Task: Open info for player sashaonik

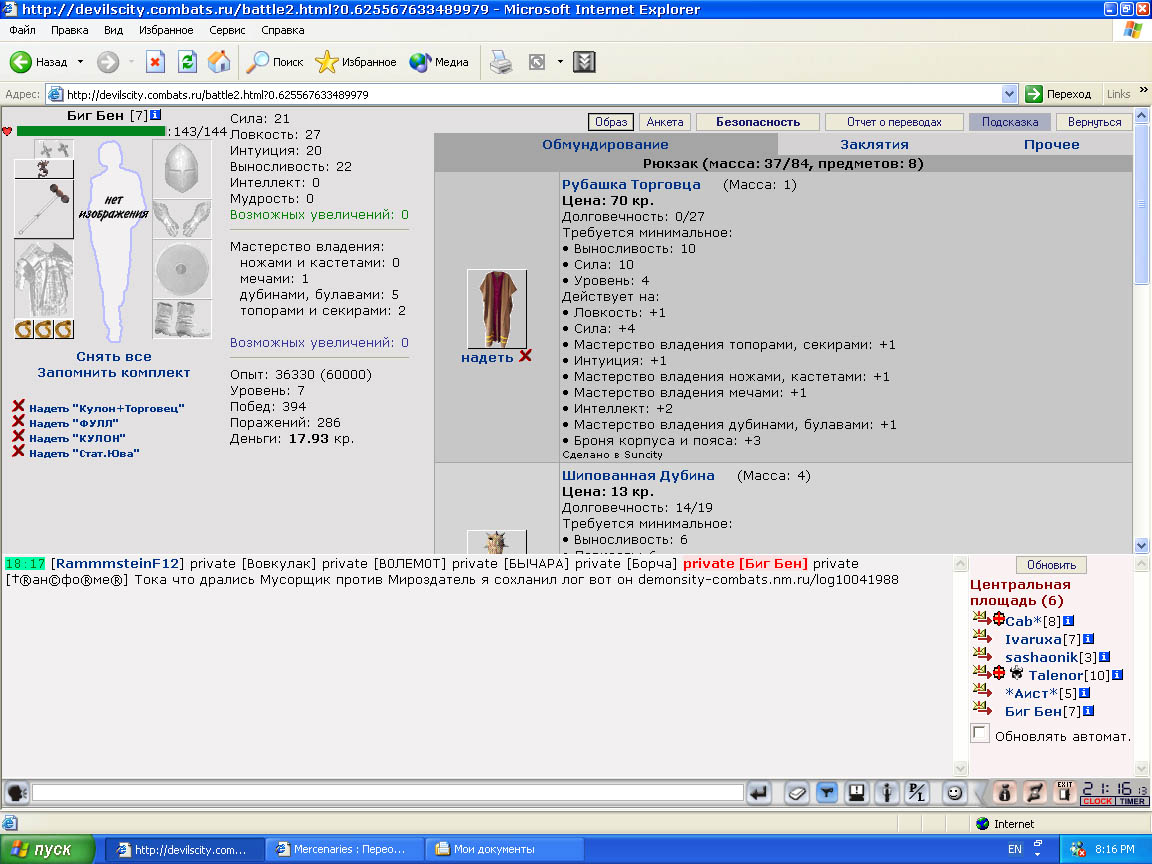Action: pos(1104,658)
